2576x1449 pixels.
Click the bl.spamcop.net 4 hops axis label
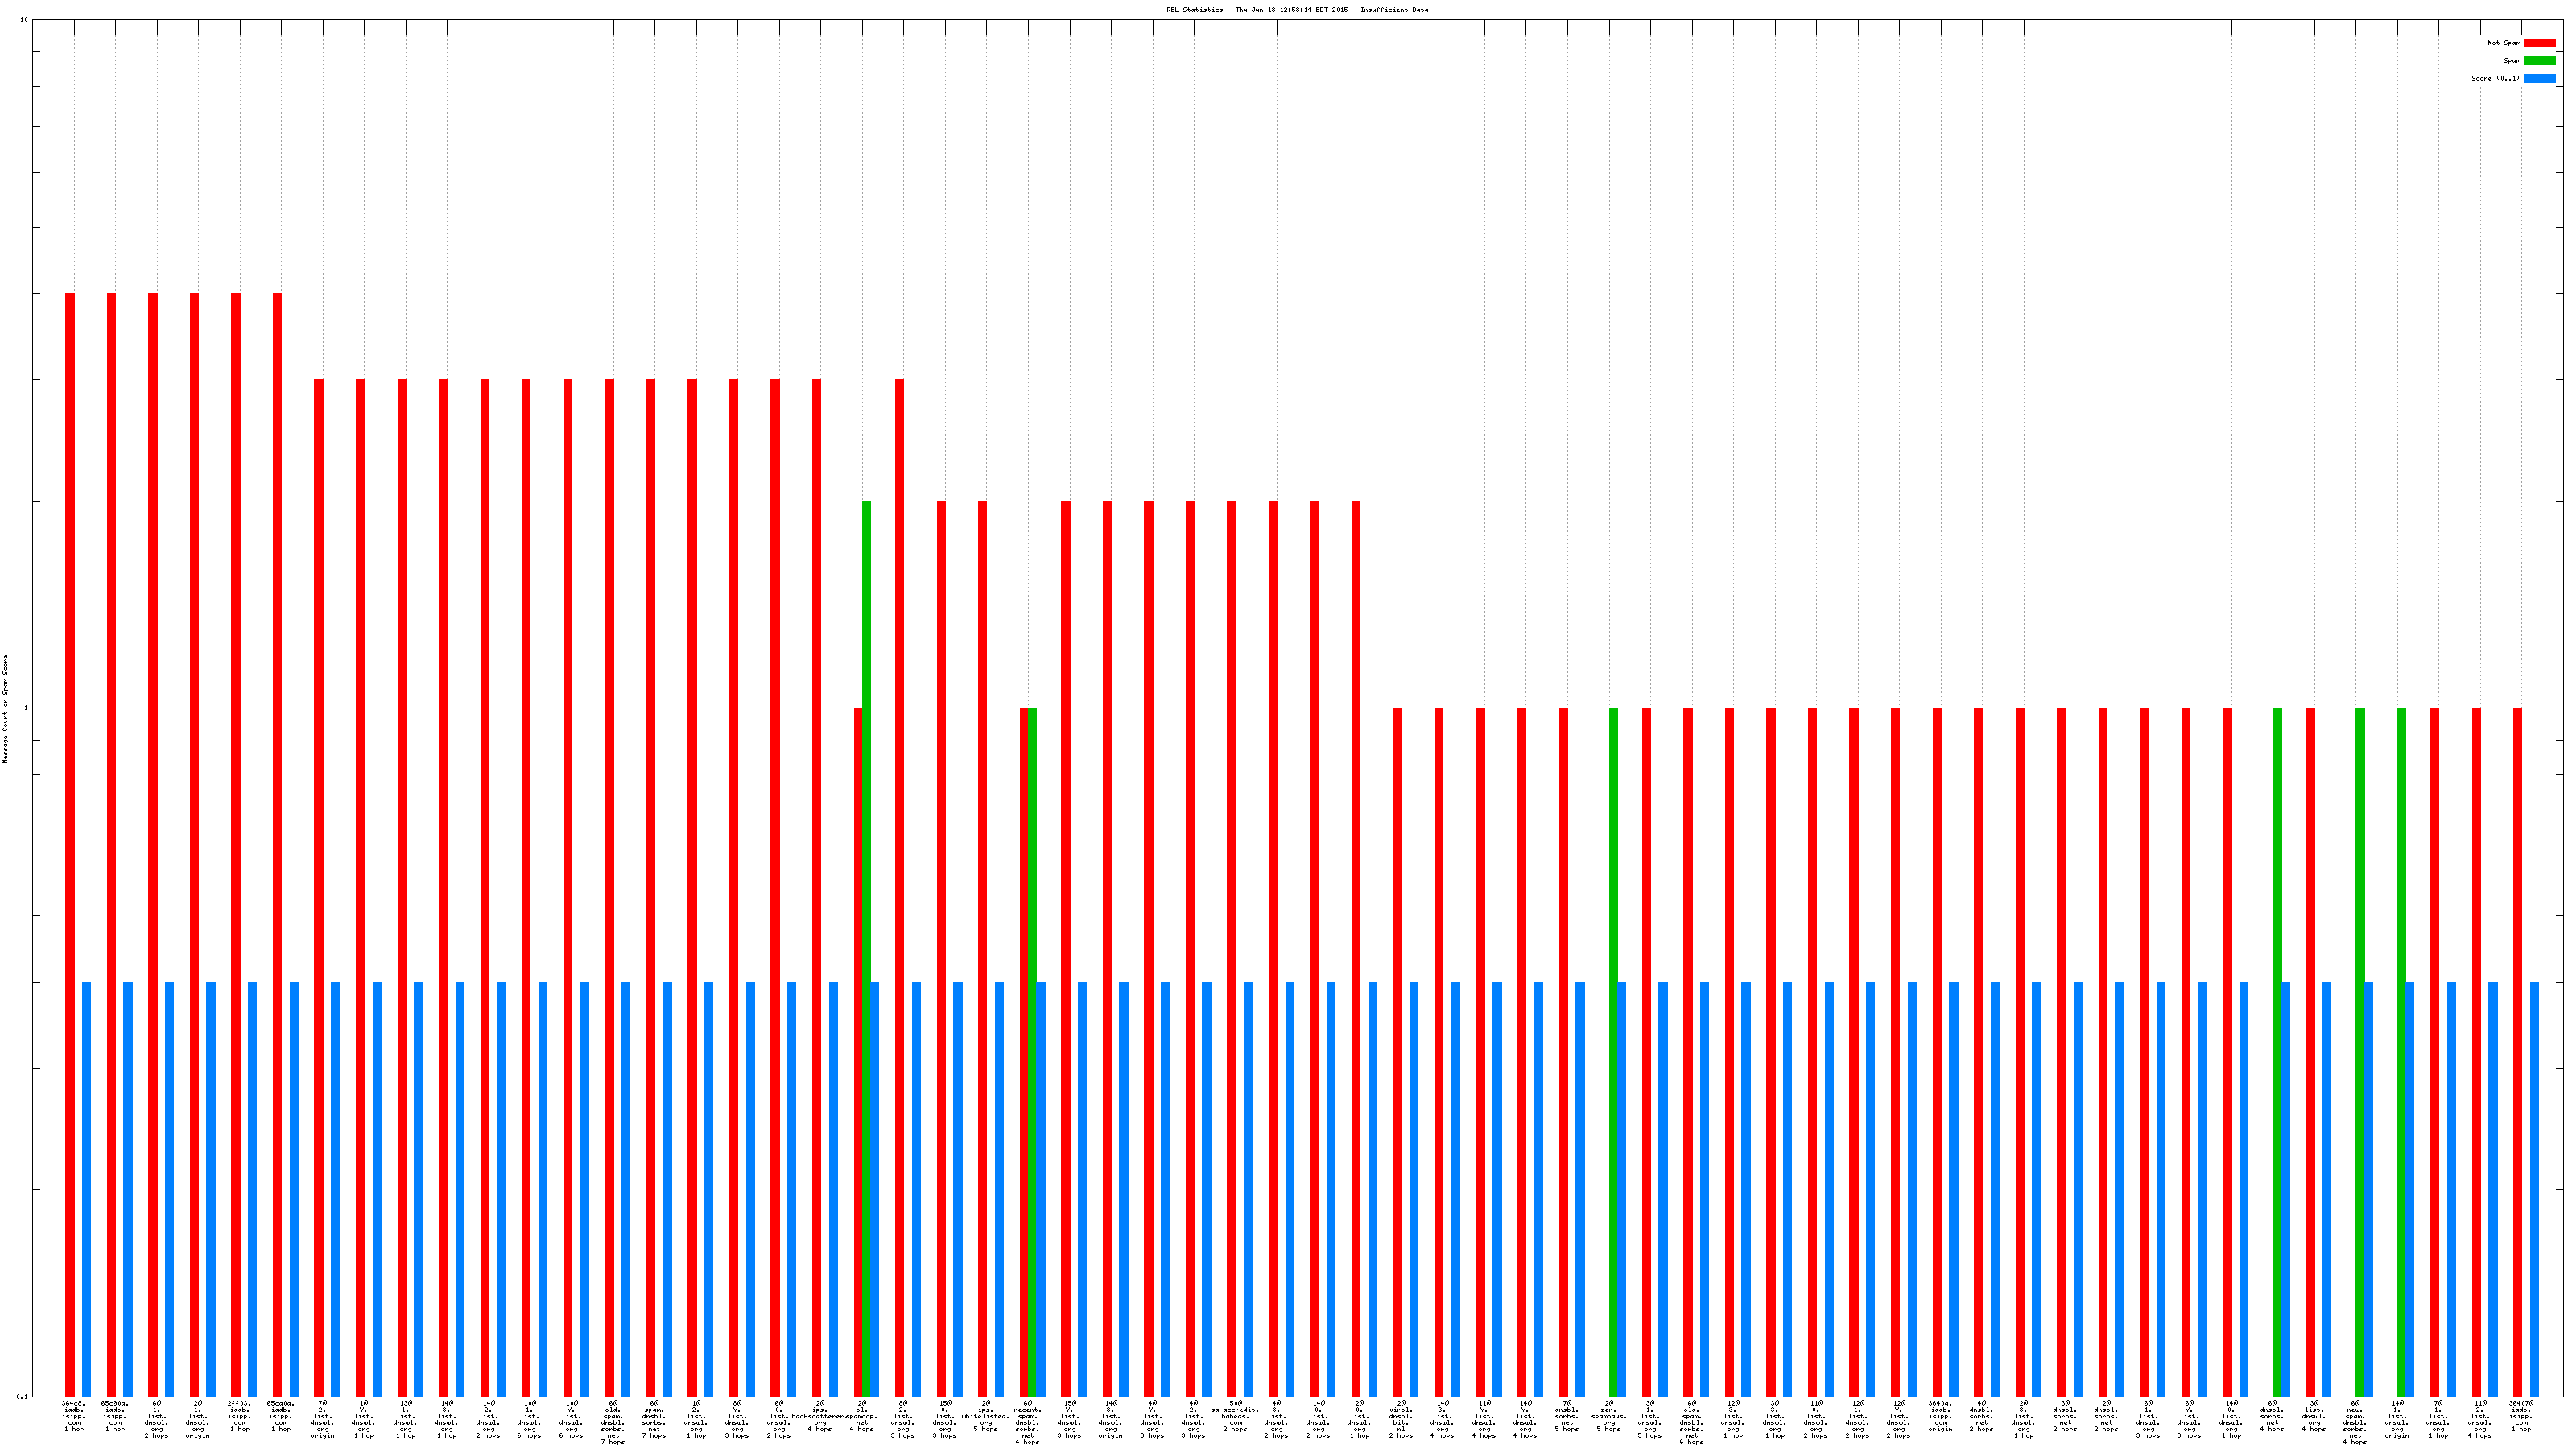[862, 1416]
